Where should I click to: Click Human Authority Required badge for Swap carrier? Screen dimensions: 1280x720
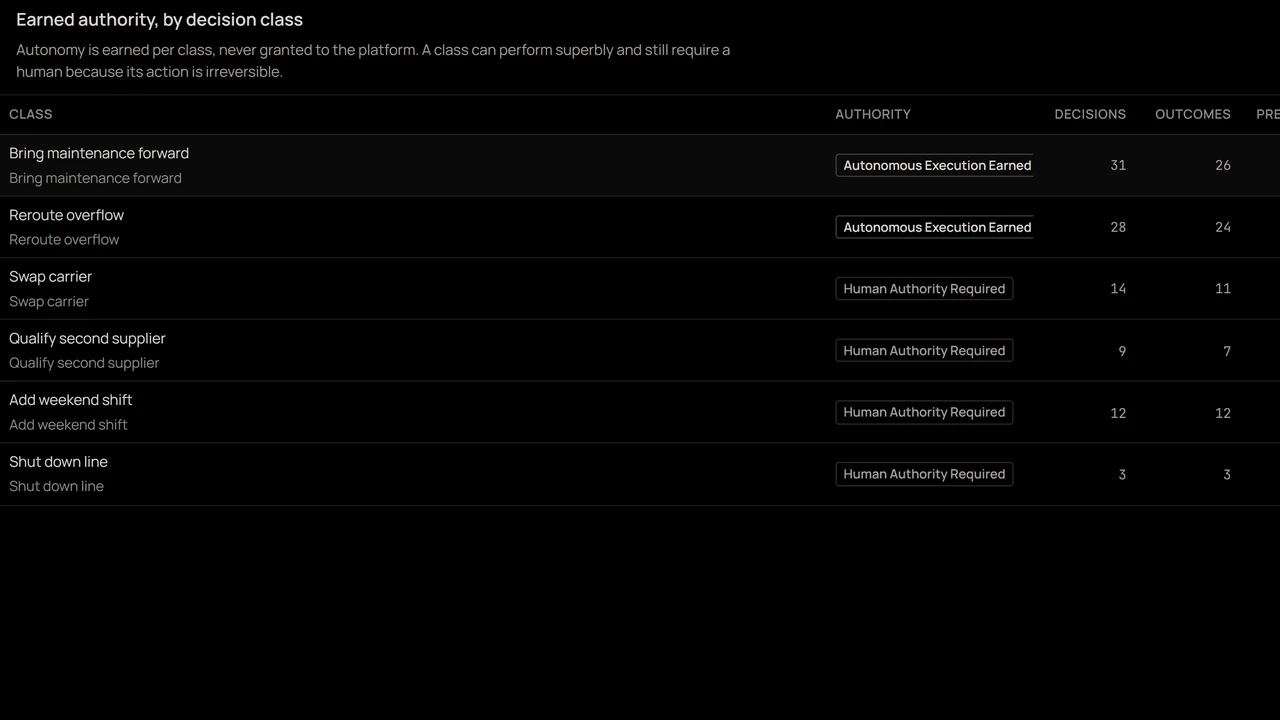tap(924, 289)
